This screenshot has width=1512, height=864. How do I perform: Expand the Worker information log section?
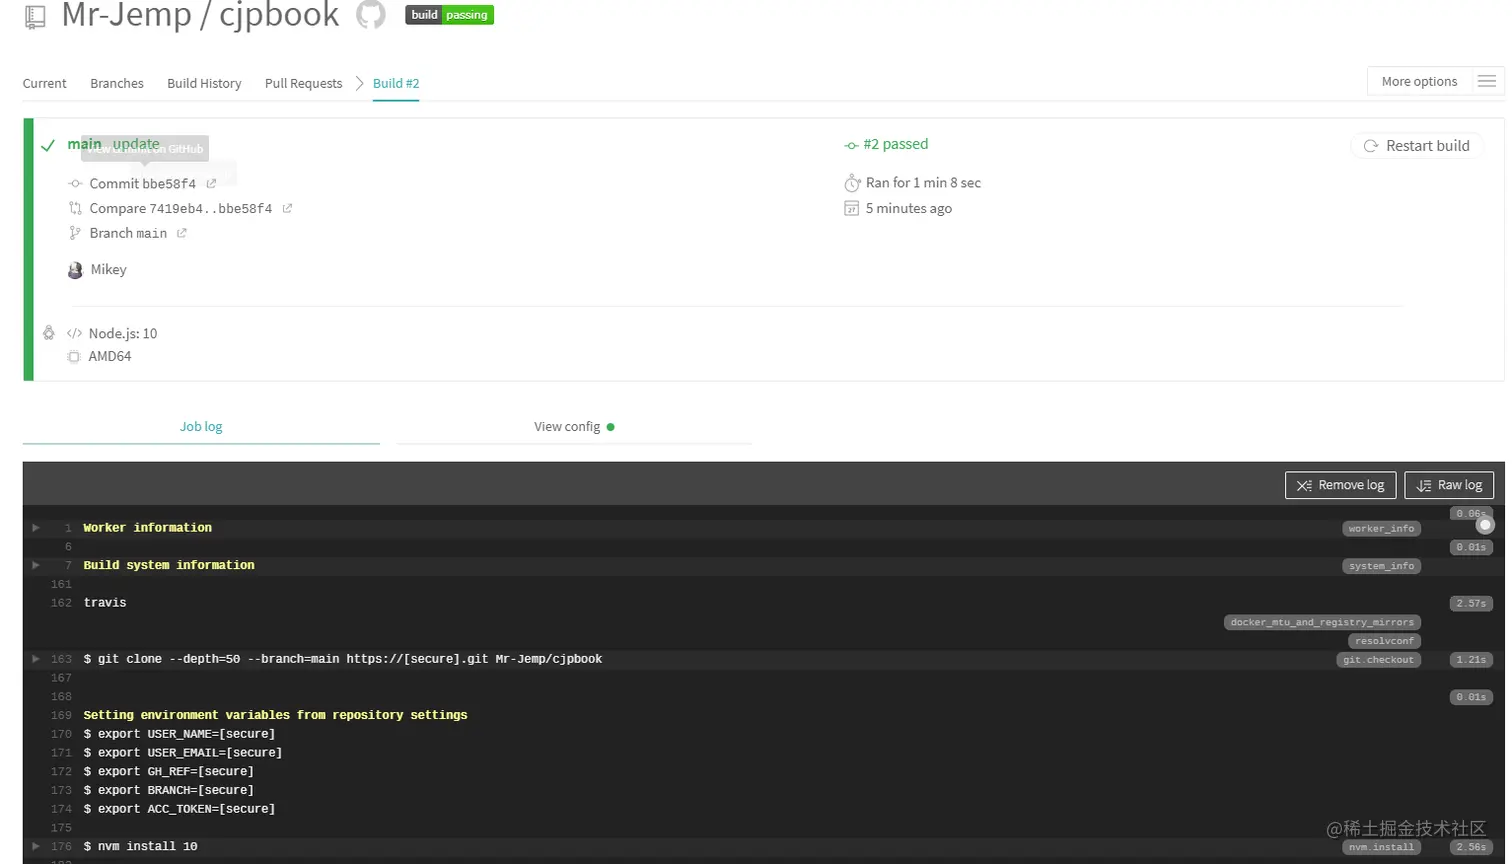(36, 528)
